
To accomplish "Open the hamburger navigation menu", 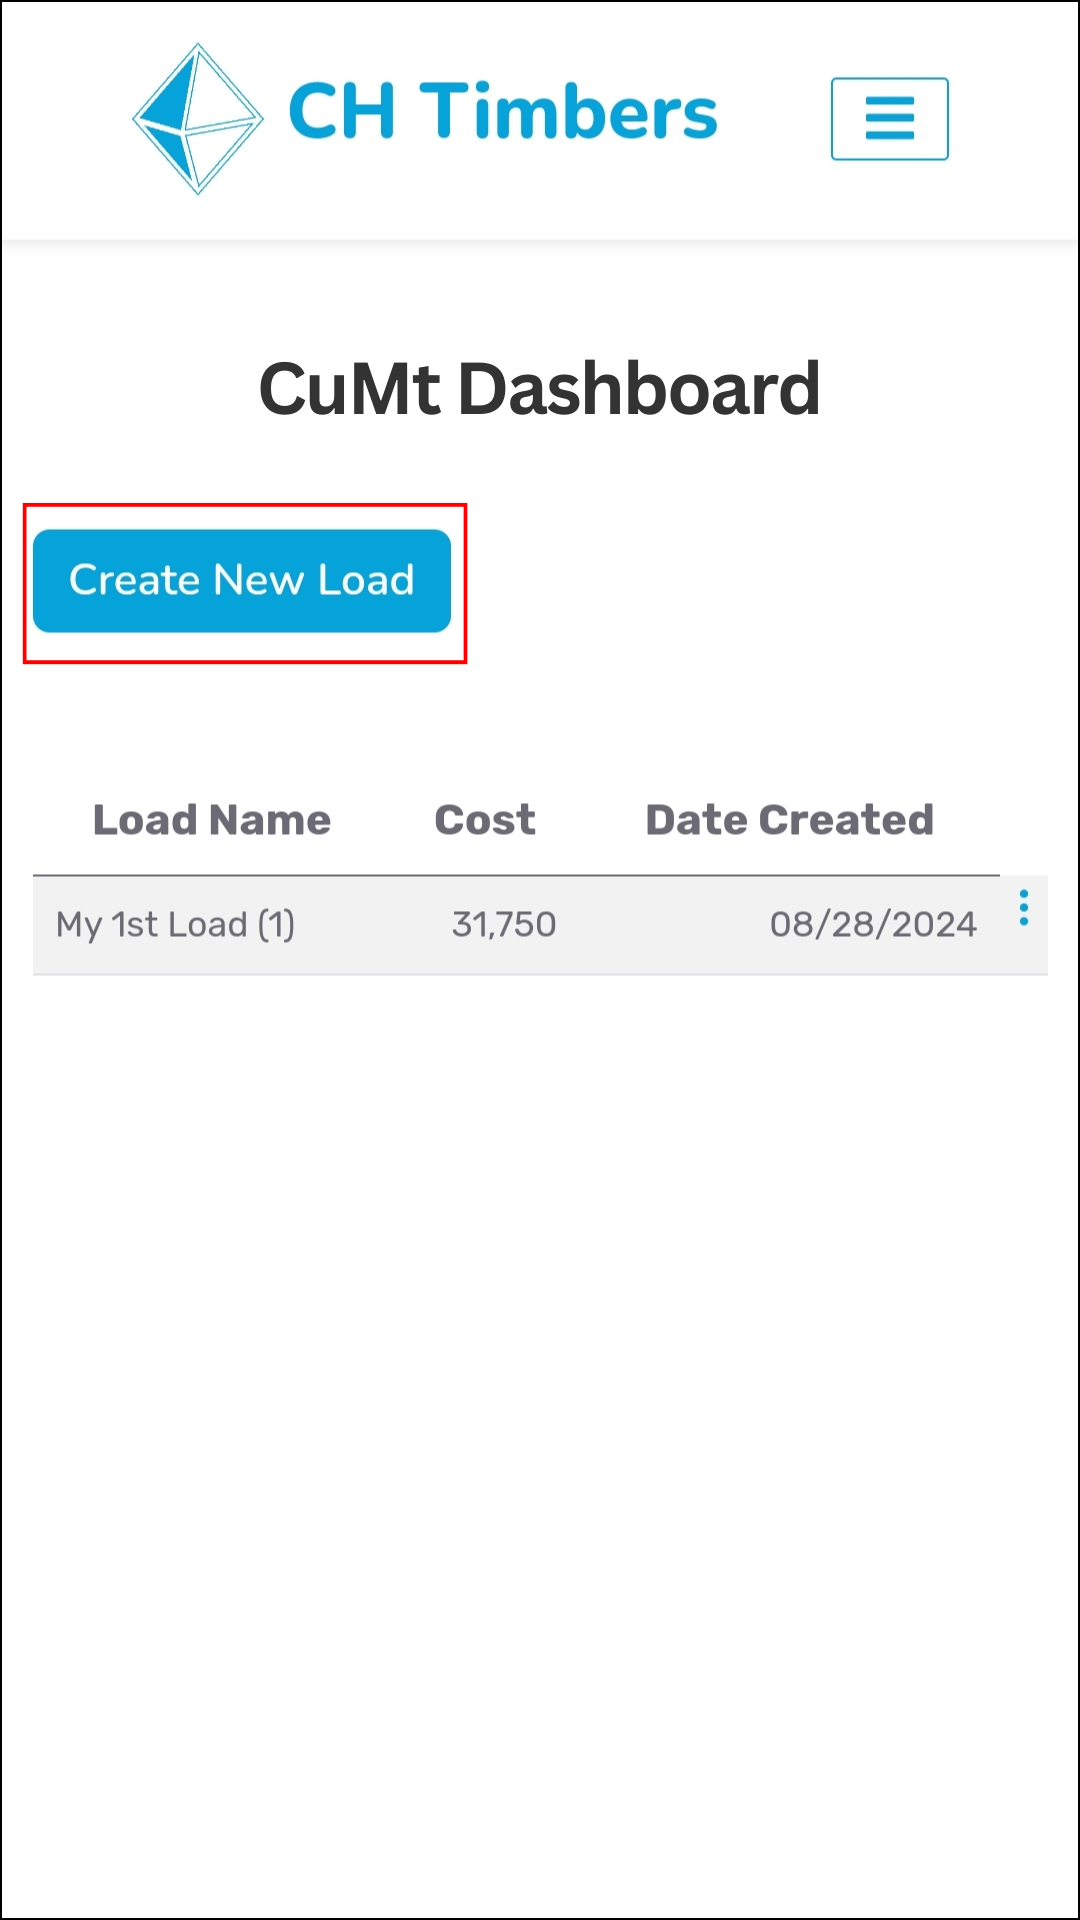I will tap(889, 119).
